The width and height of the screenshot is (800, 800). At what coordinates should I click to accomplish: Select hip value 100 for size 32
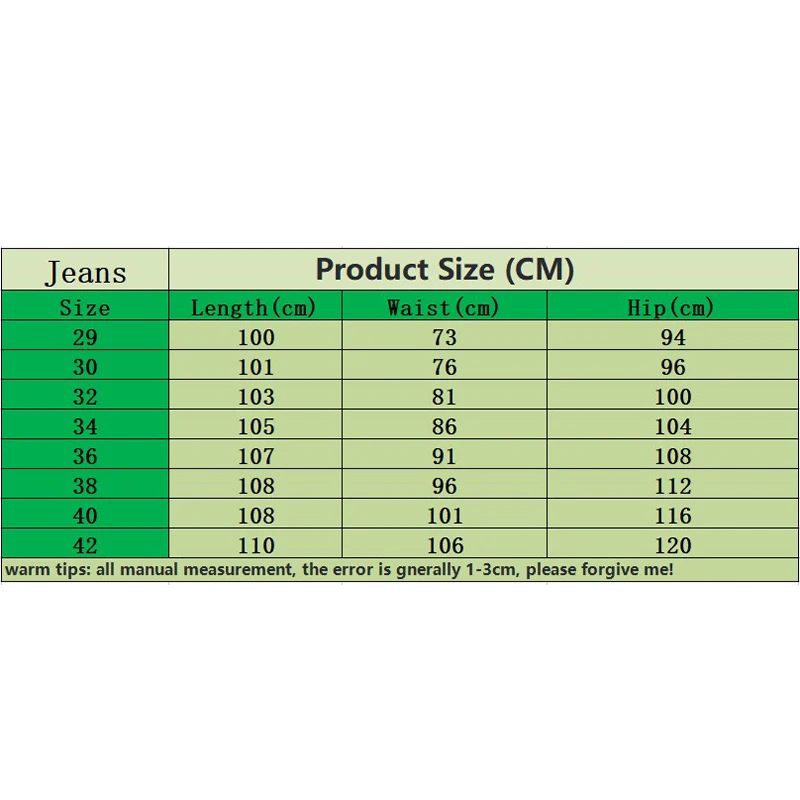[x=672, y=396]
